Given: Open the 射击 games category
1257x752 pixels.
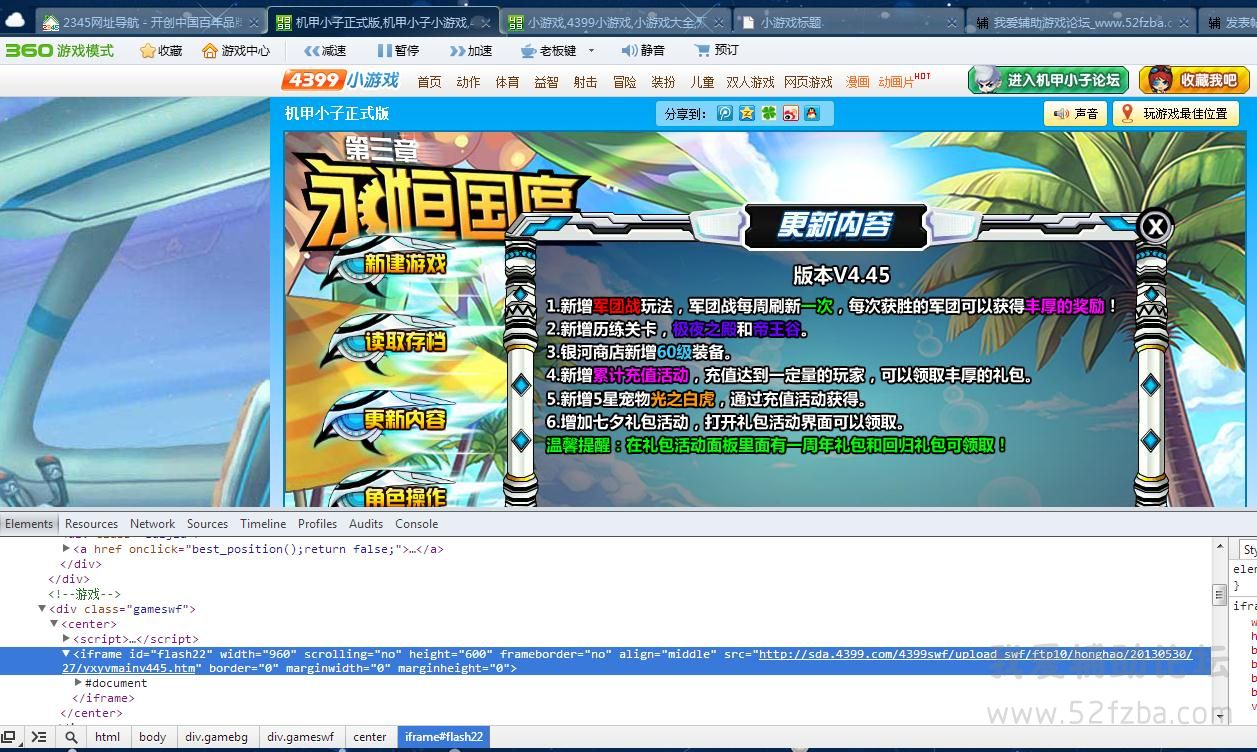Looking at the screenshot, I should (x=585, y=82).
